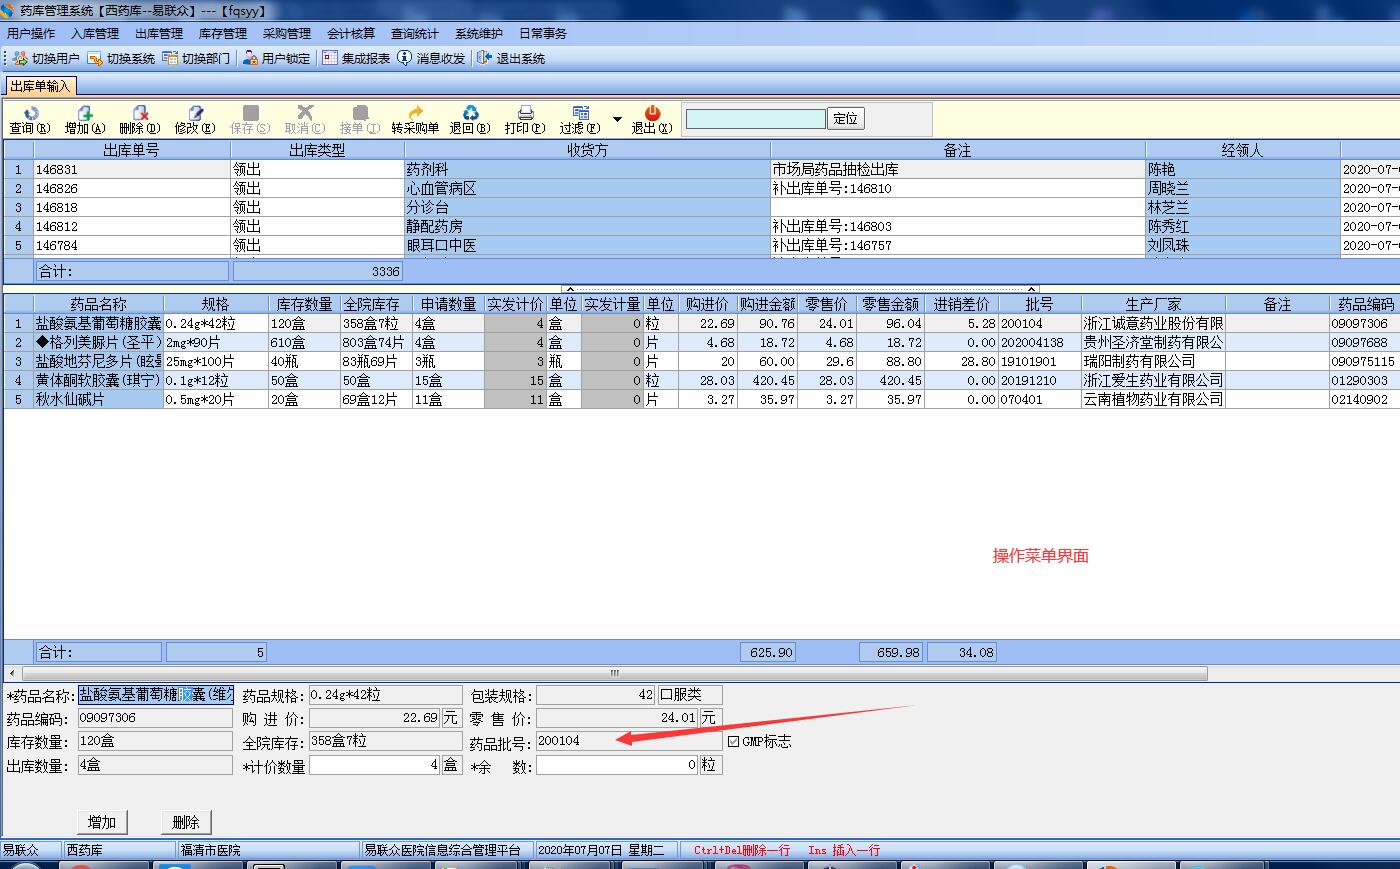
Task: Open the 采购管理 menu
Action: (x=287, y=33)
